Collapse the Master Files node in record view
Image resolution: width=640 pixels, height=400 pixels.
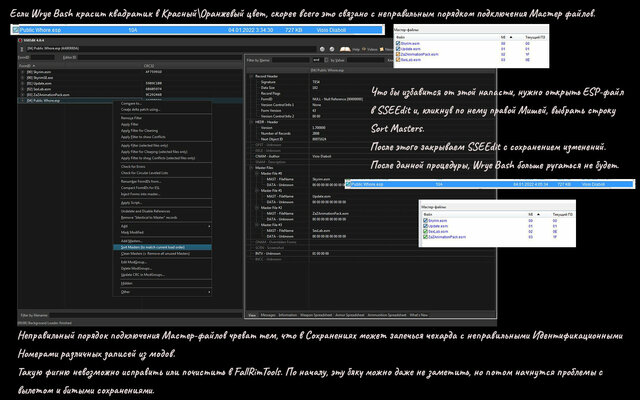pos(250,166)
